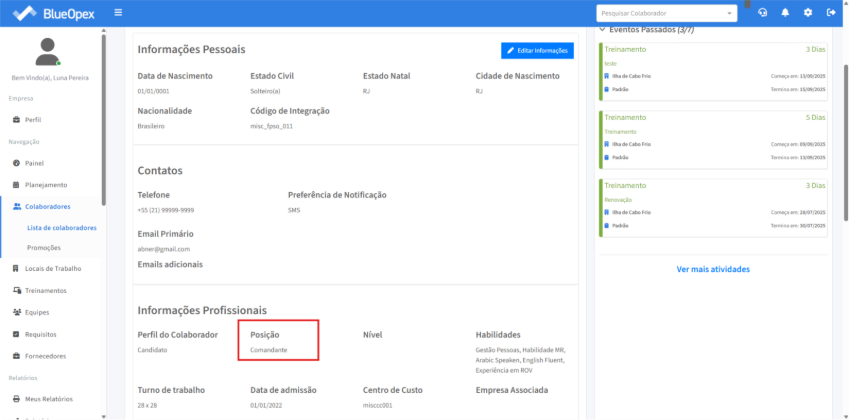Image resolution: width=849 pixels, height=420 pixels.
Task: Click the Treinamentos icon
Action: point(16,291)
